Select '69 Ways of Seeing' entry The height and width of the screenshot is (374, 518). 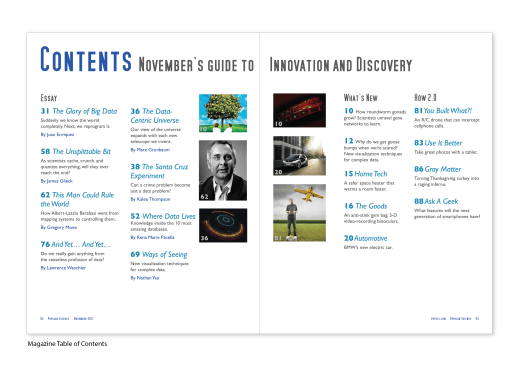(x=159, y=254)
